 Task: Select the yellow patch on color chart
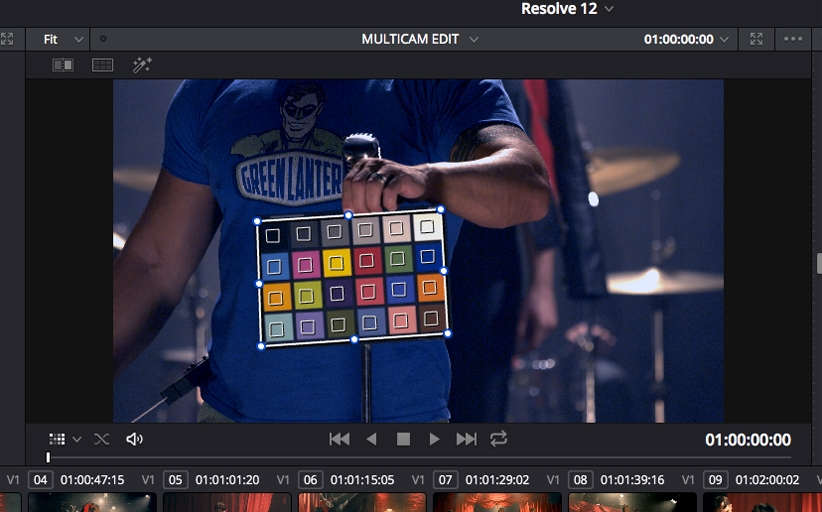coord(336,263)
